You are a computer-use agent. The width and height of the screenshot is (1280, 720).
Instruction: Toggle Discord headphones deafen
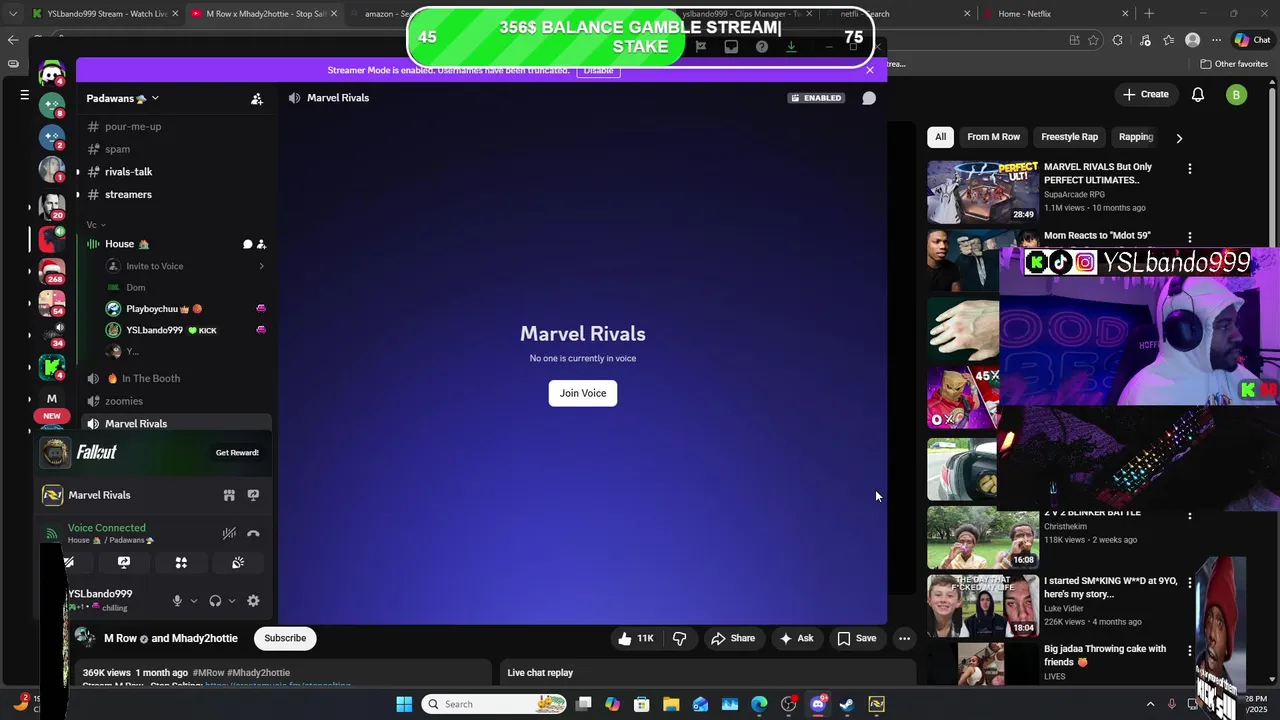(x=215, y=601)
